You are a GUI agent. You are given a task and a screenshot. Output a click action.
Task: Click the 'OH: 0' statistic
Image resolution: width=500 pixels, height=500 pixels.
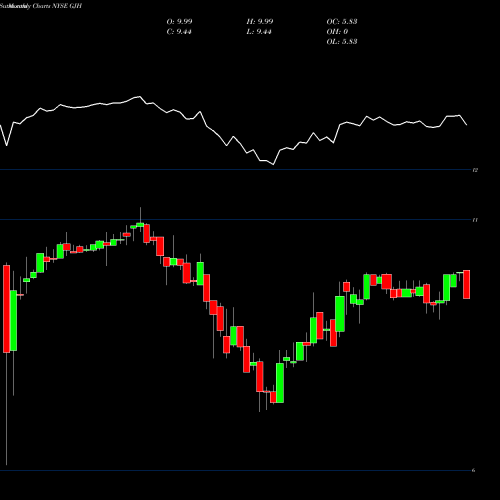[337, 32]
